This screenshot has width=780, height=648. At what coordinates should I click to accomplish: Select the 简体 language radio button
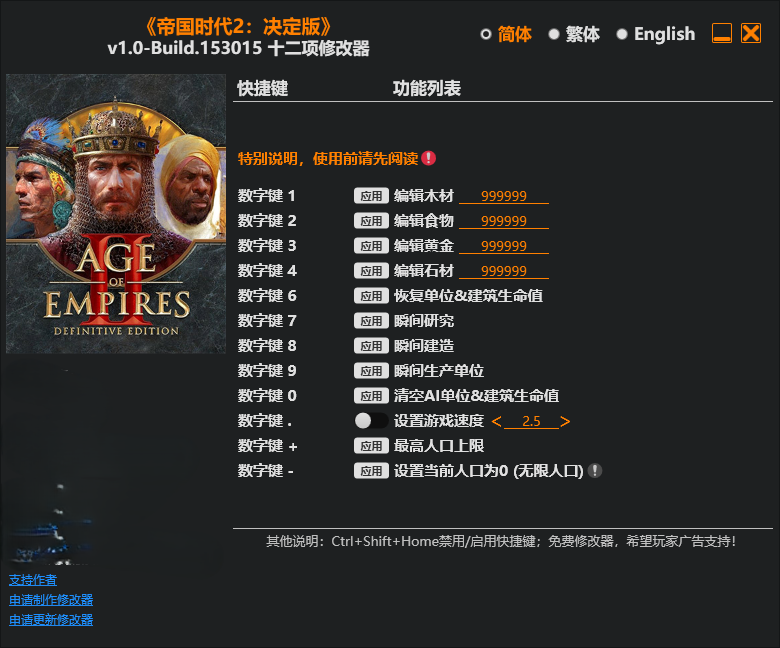486,34
